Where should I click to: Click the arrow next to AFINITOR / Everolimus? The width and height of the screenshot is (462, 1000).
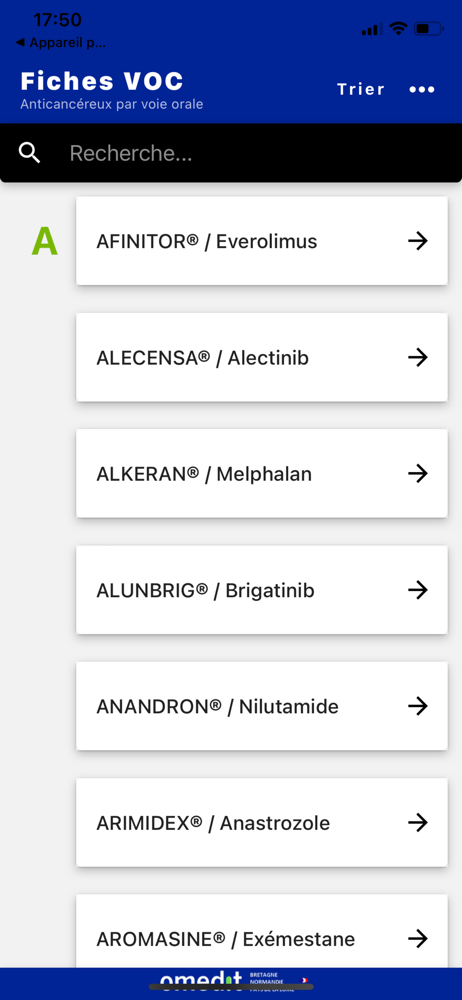click(418, 241)
